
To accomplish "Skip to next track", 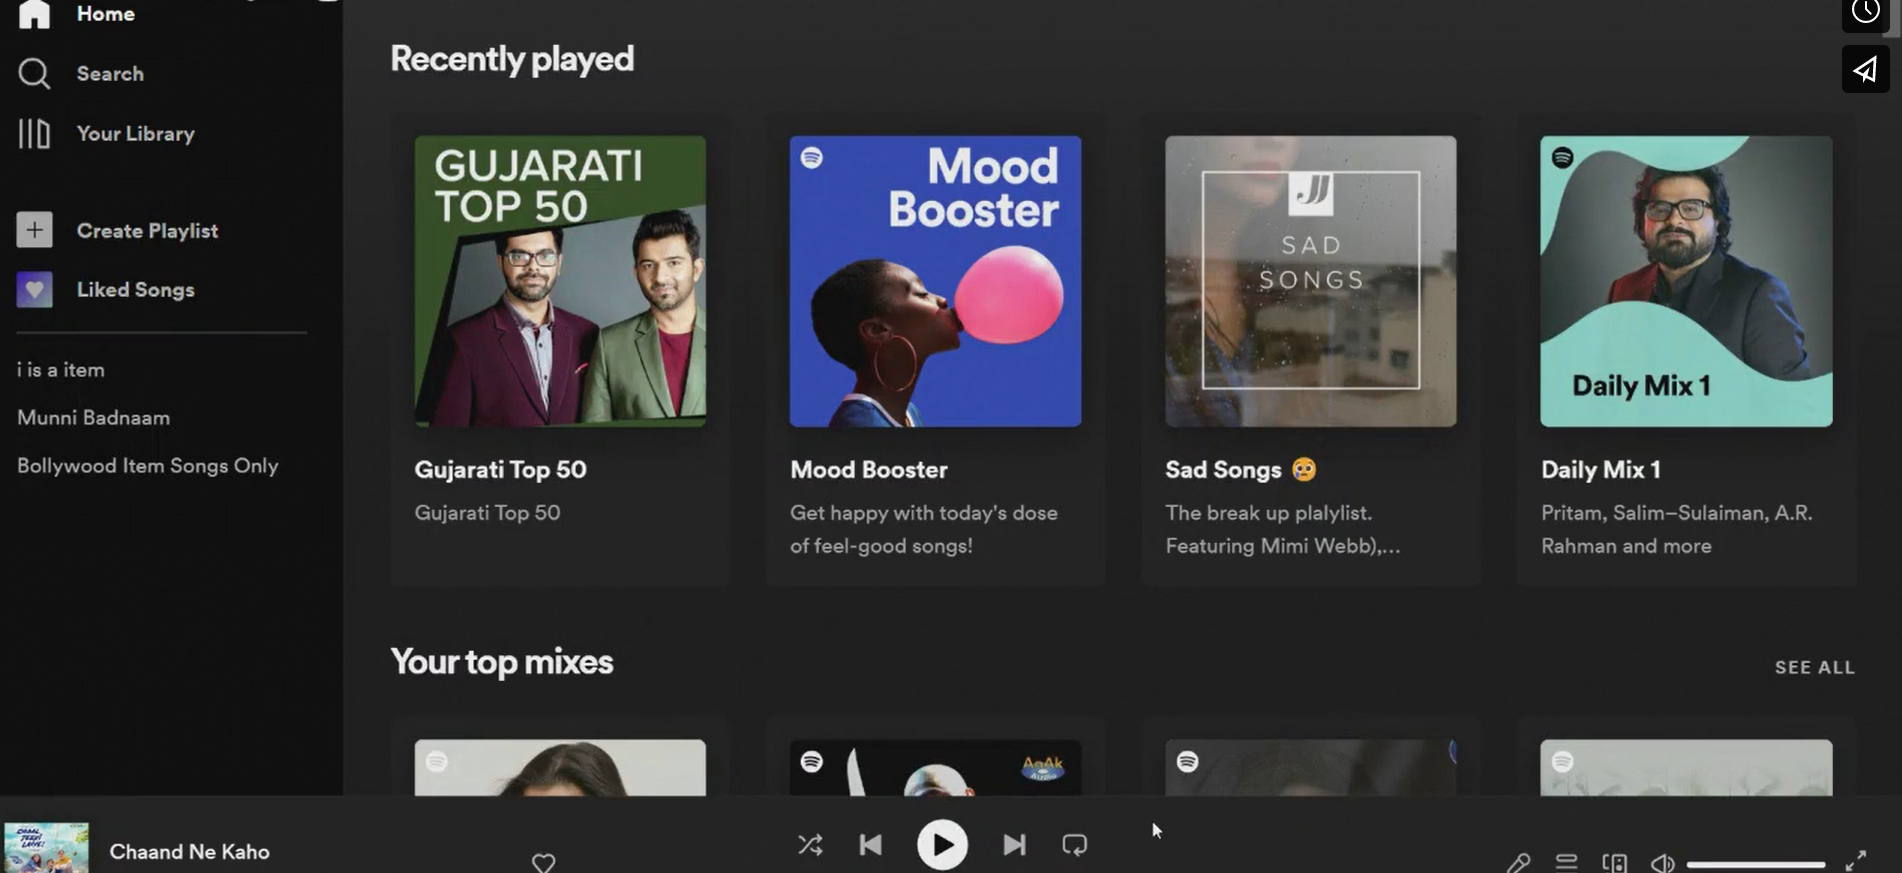I will 1014,845.
